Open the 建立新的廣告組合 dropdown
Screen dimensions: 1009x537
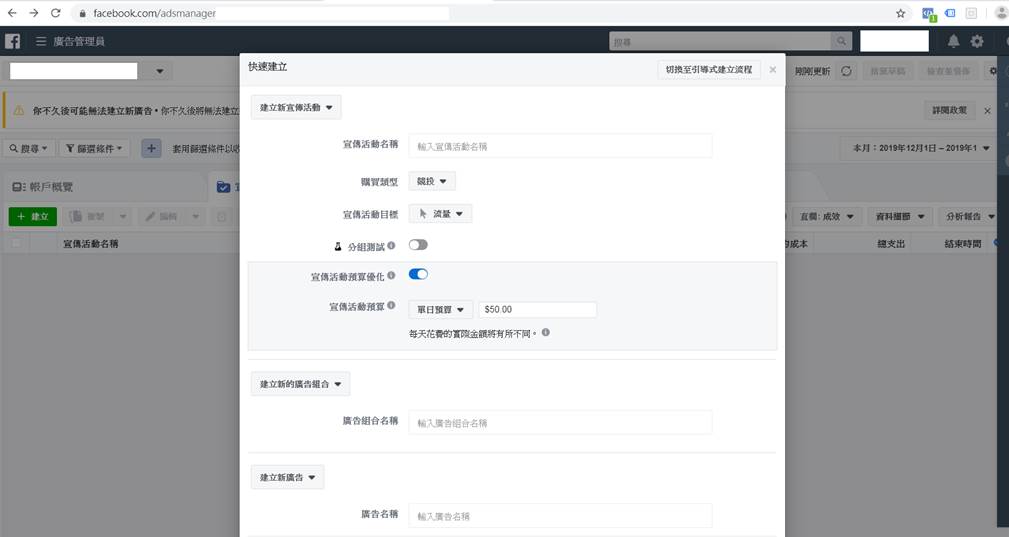[301, 384]
